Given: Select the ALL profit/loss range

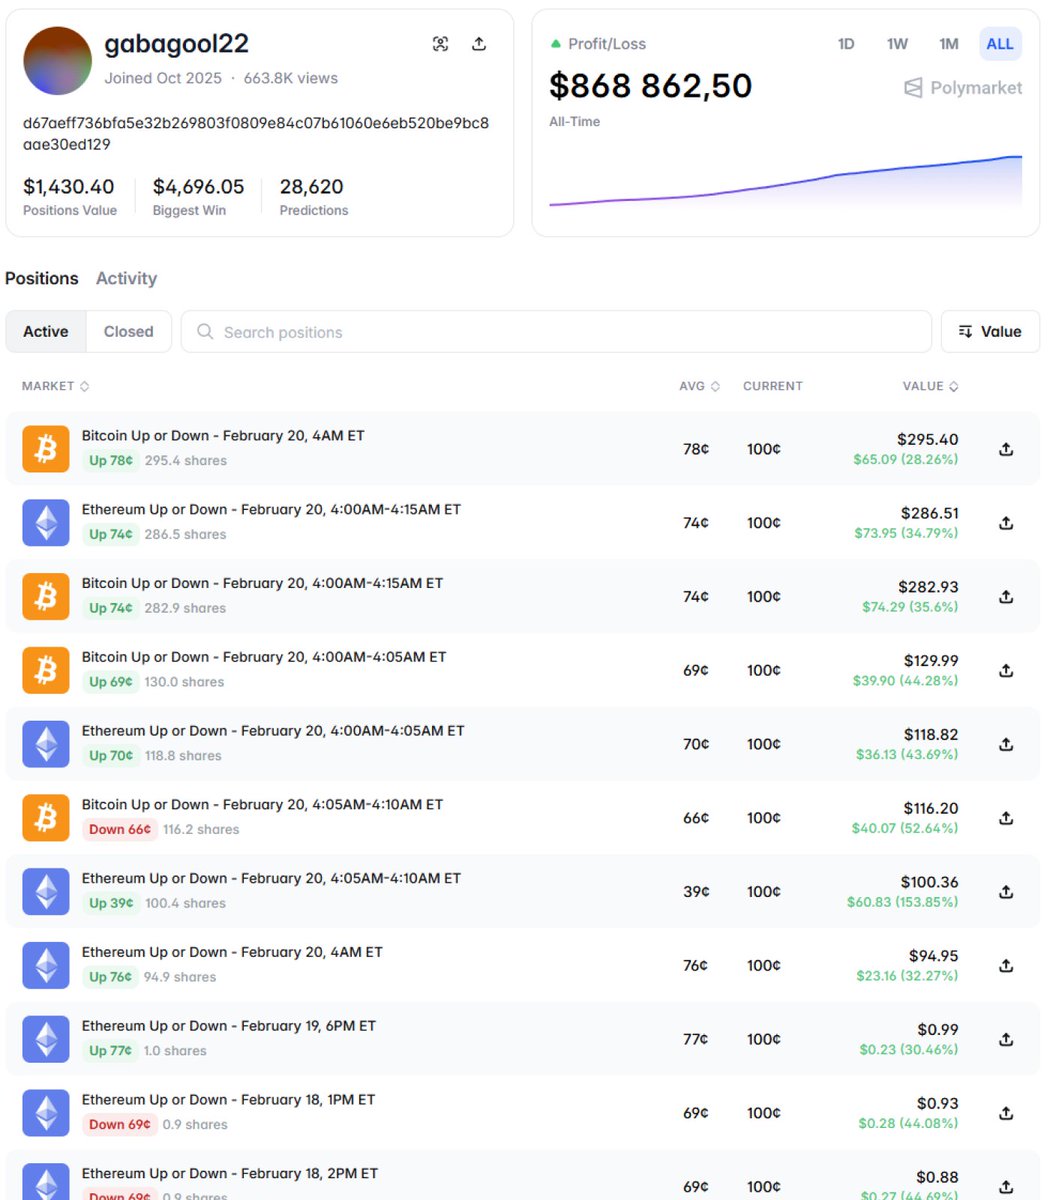Looking at the screenshot, I should tap(1000, 44).
